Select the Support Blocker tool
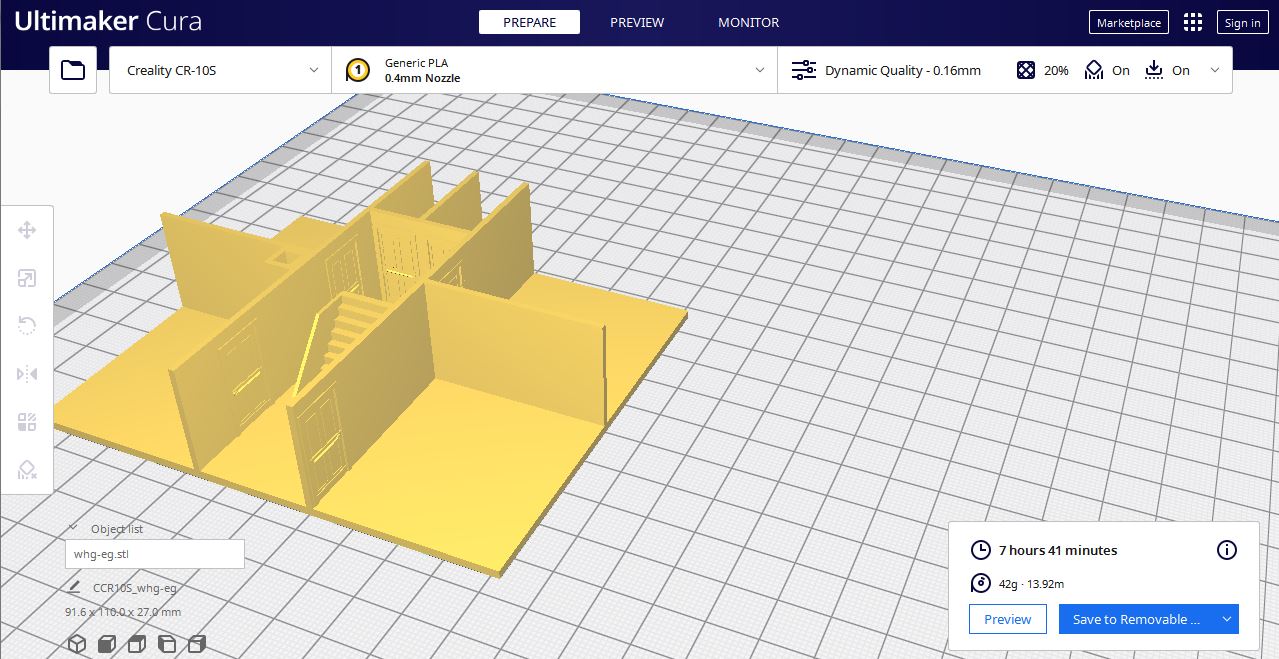The width and height of the screenshot is (1279, 659). 27,470
